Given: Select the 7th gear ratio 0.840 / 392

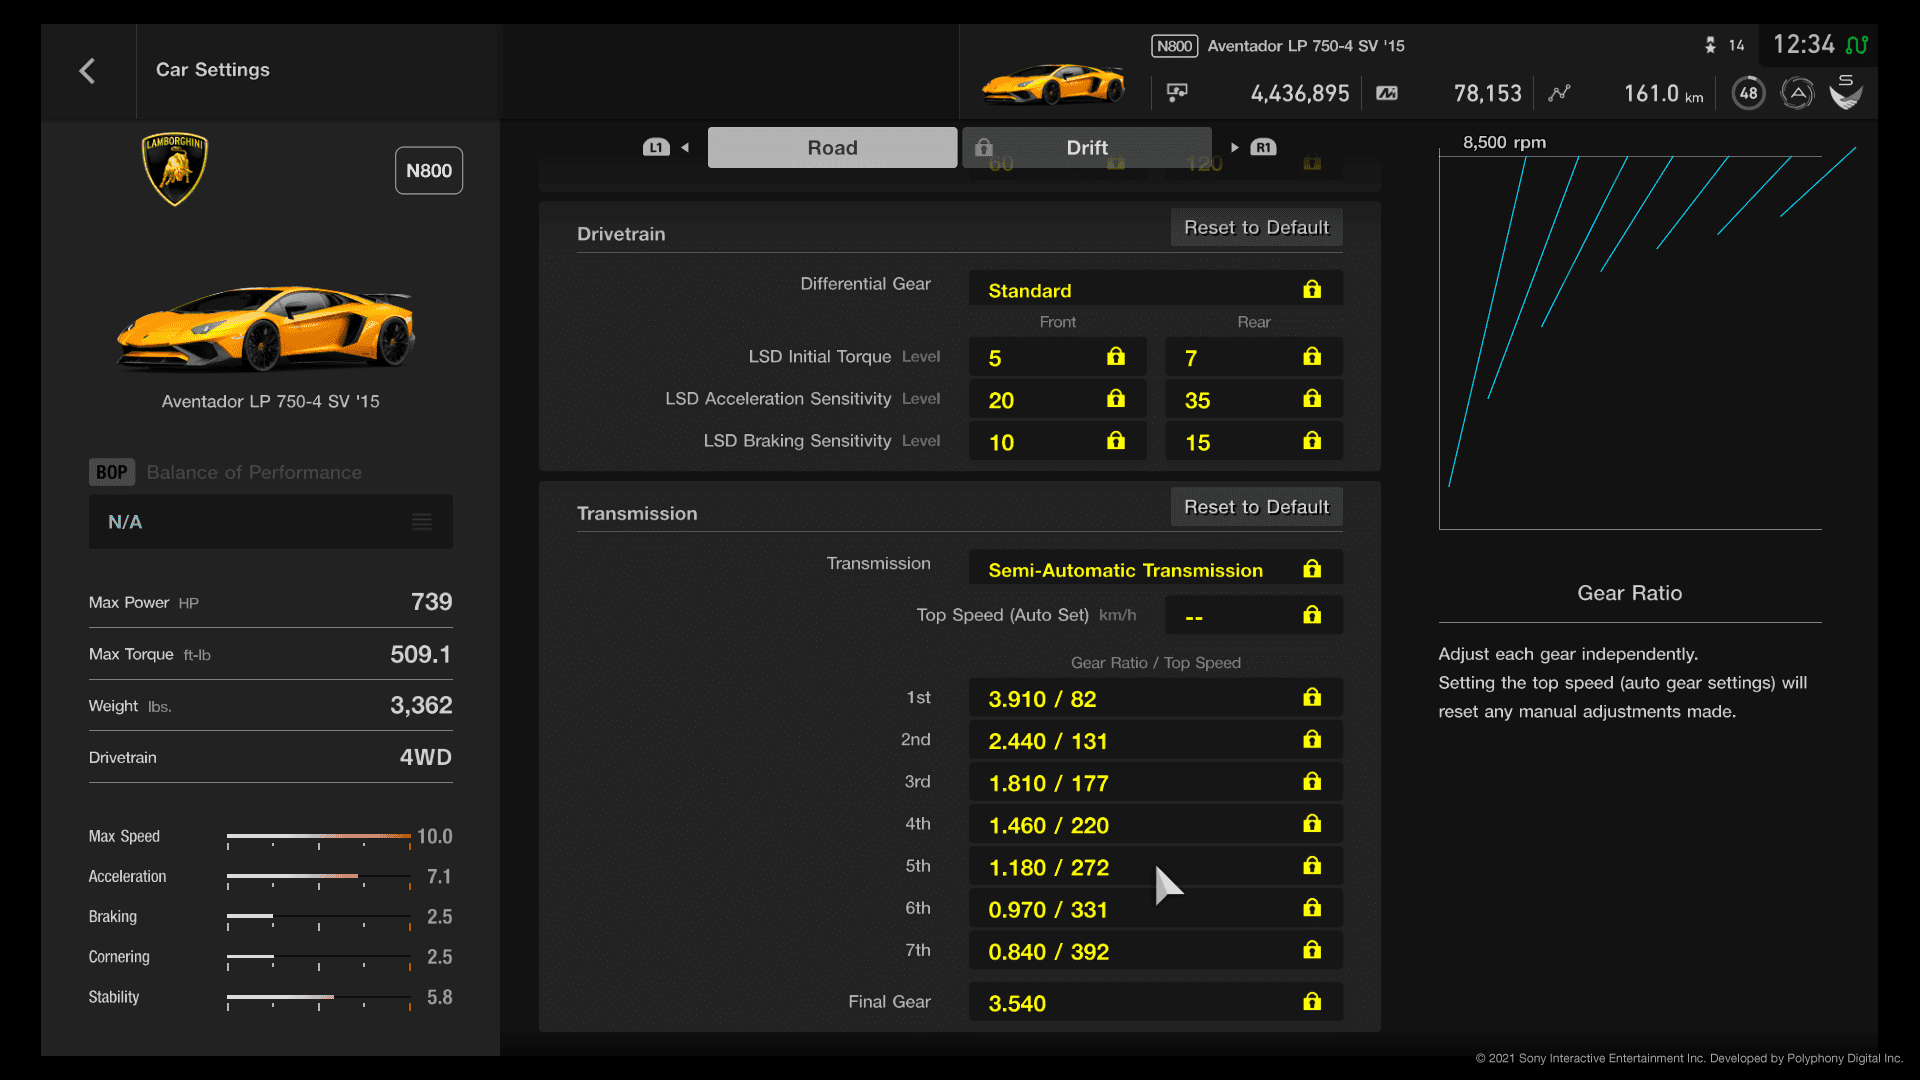Looking at the screenshot, I should tap(1155, 950).
